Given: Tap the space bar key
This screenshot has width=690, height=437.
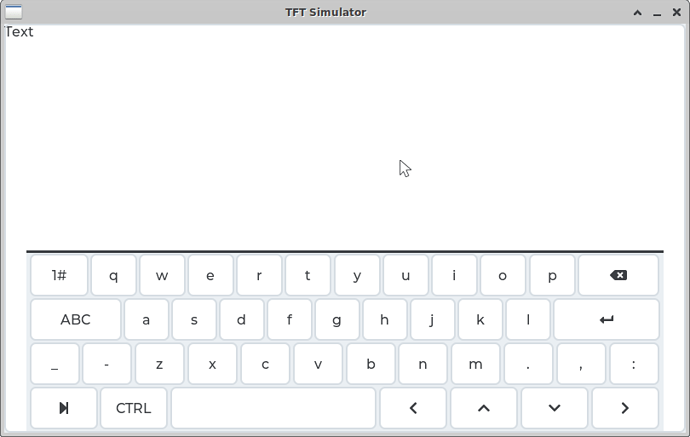Looking at the screenshot, I should click(x=273, y=408).
